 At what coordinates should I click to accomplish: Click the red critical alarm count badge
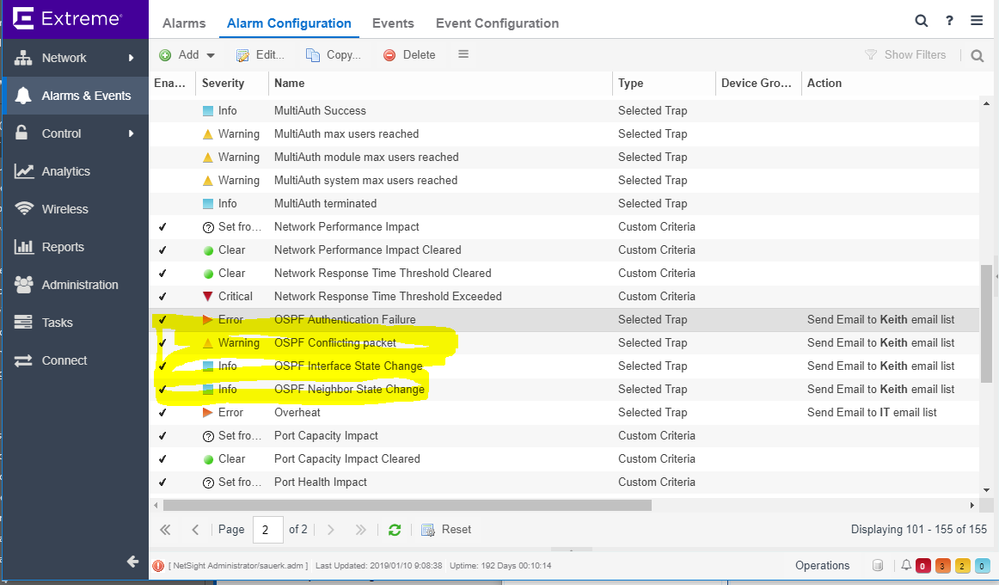pyautogui.click(x=923, y=567)
